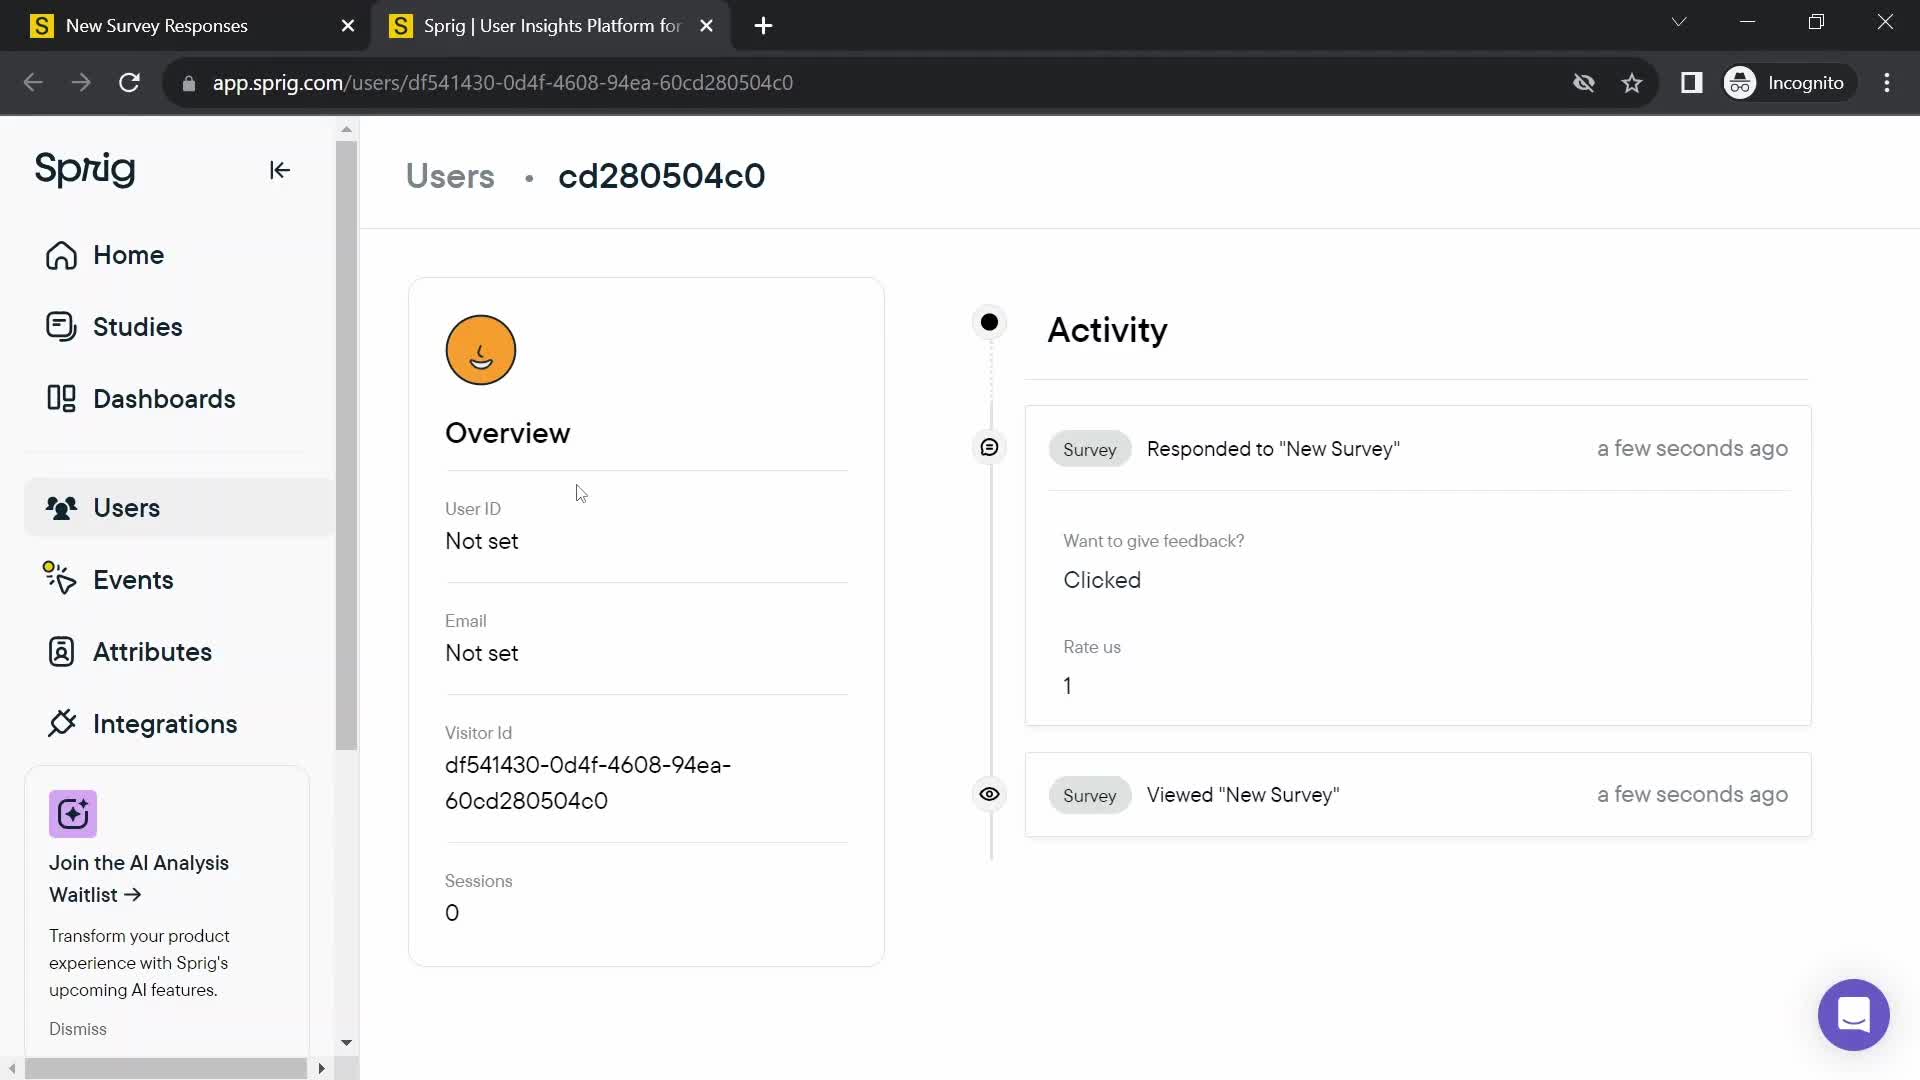Dismiss the AI Analysis promo card

point(78,1029)
